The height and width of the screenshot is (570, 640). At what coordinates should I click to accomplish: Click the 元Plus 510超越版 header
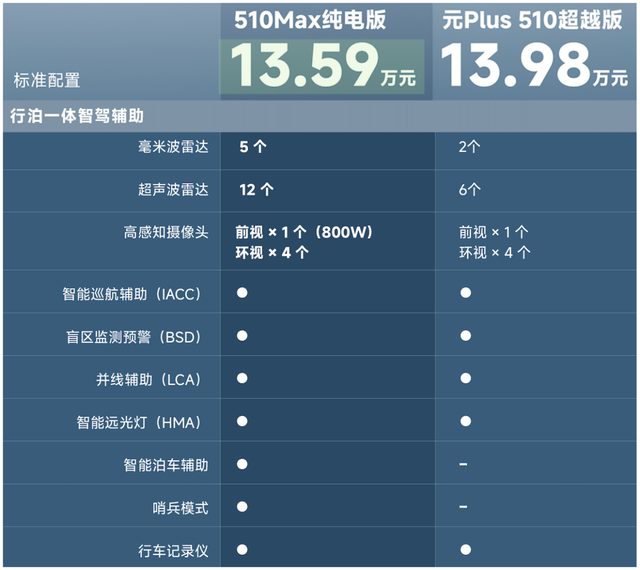click(532, 20)
